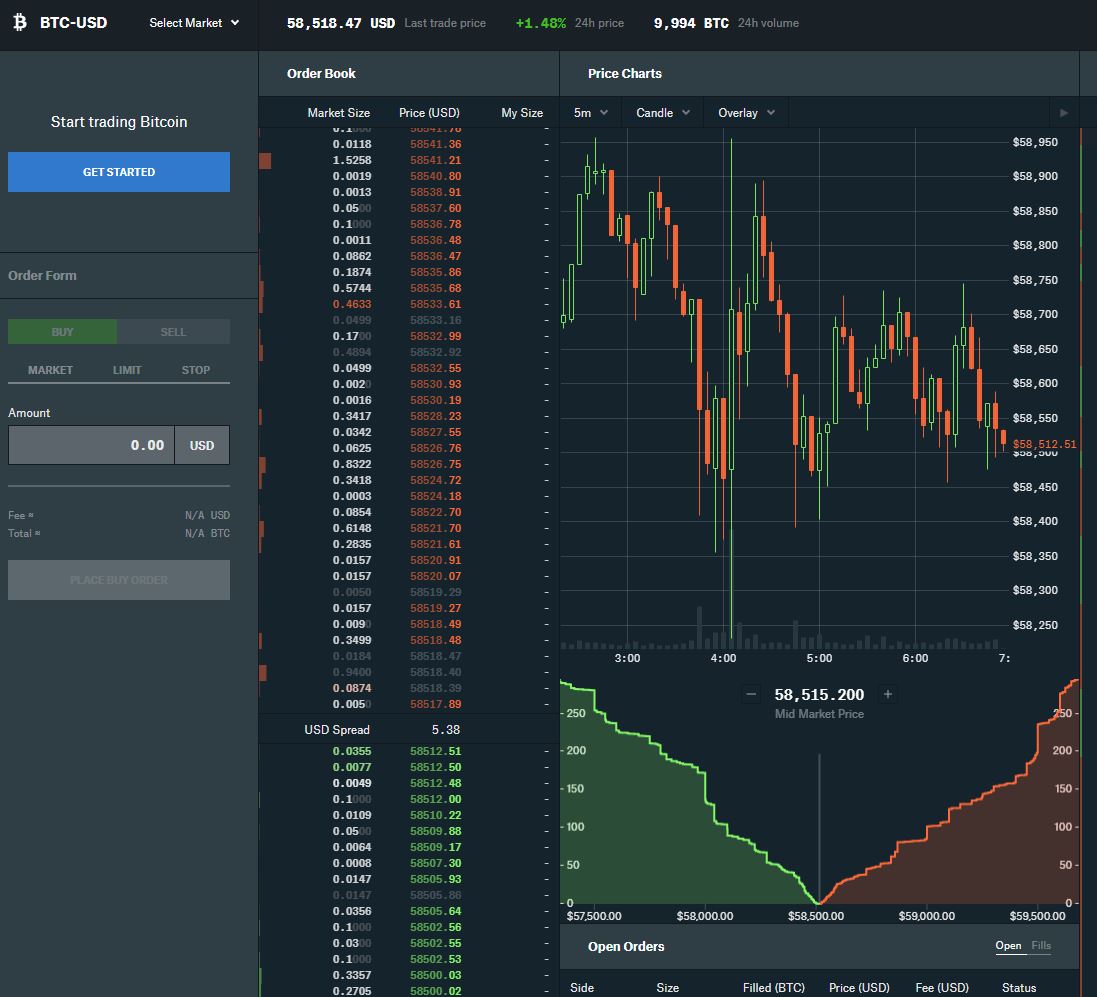The height and width of the screenshot is (997, 1097).
Task: Select ask price 58541.21
Action: tap(435, 160)
